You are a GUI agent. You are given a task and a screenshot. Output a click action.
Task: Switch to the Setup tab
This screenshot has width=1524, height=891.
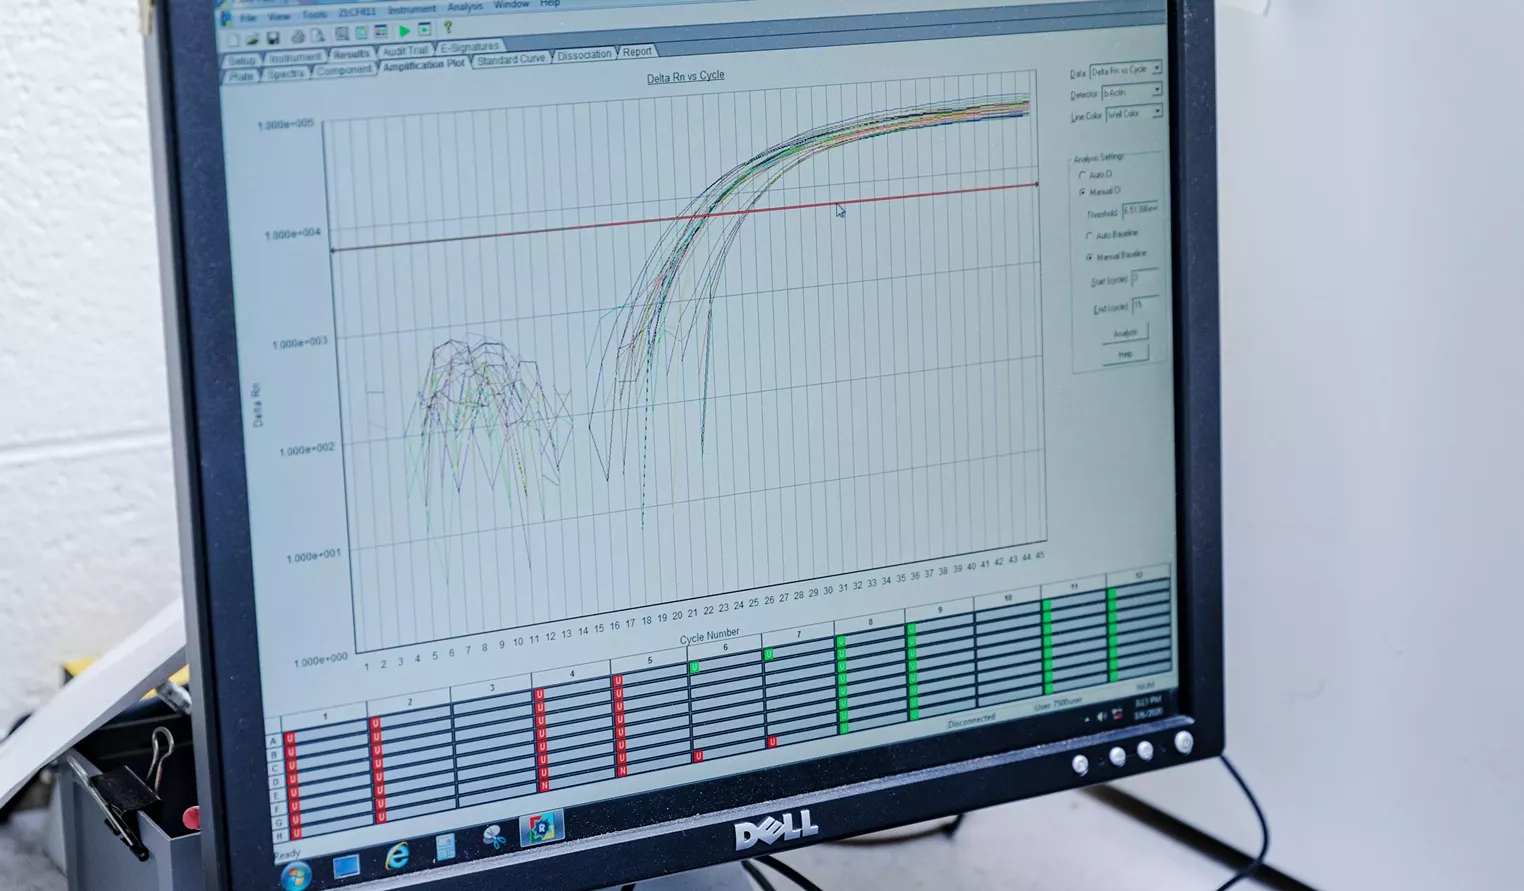pos(242,61)
